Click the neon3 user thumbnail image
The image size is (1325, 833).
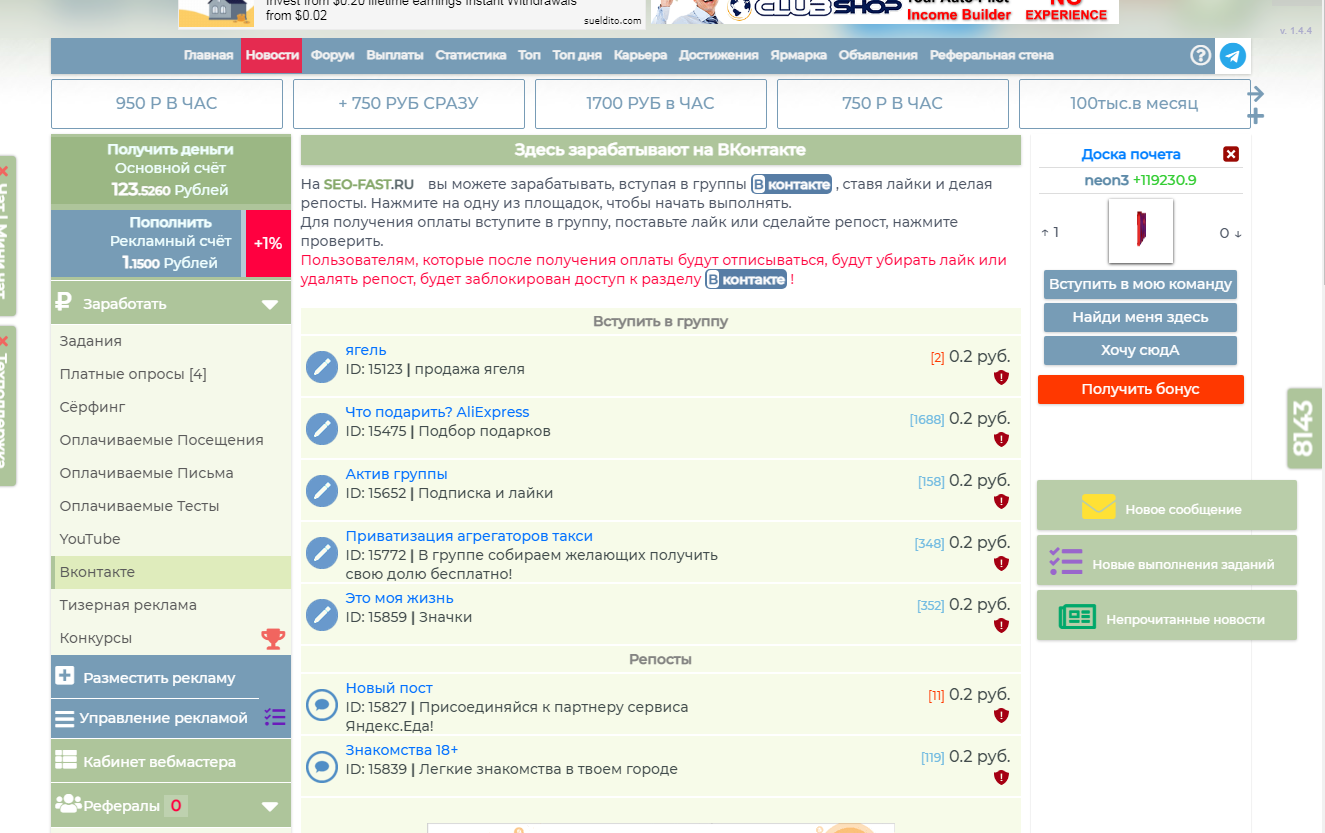tap(1141, 230)
